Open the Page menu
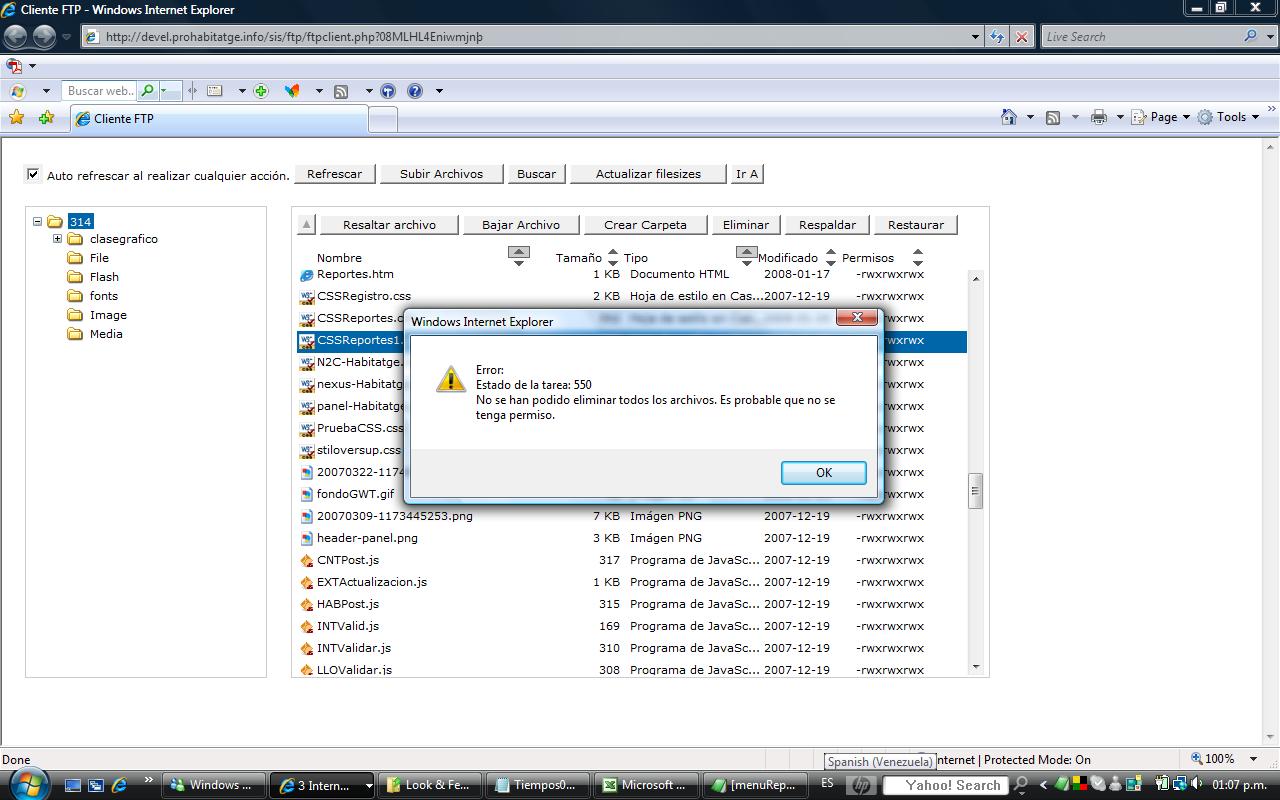Viewport: 1280px width, 800px height. pyautogui.click(x=1160, y=117)
